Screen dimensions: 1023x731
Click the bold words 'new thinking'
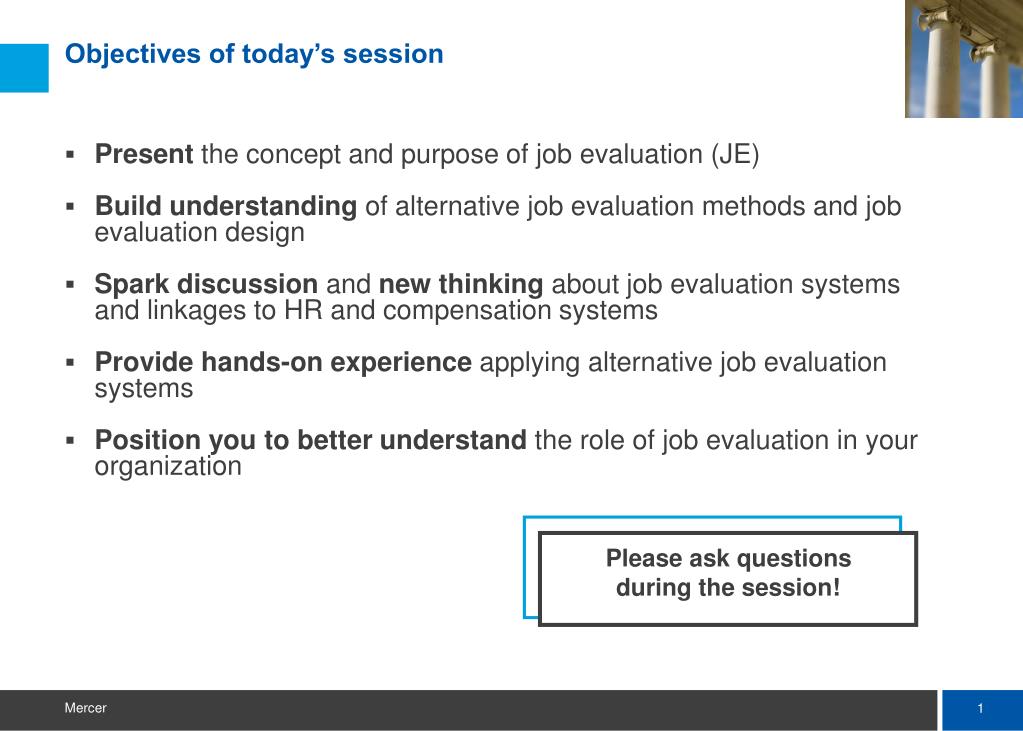pos(461,285)
